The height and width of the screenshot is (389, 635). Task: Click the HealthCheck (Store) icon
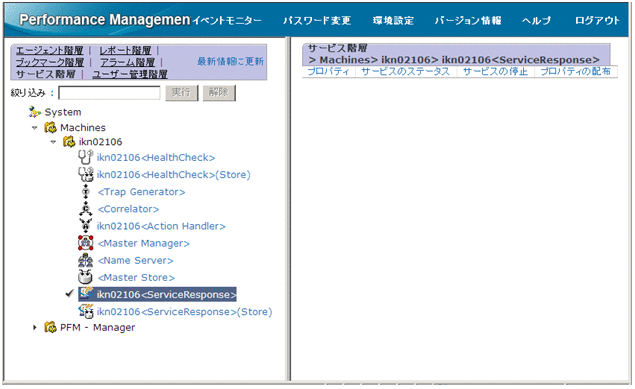point(85,174)
